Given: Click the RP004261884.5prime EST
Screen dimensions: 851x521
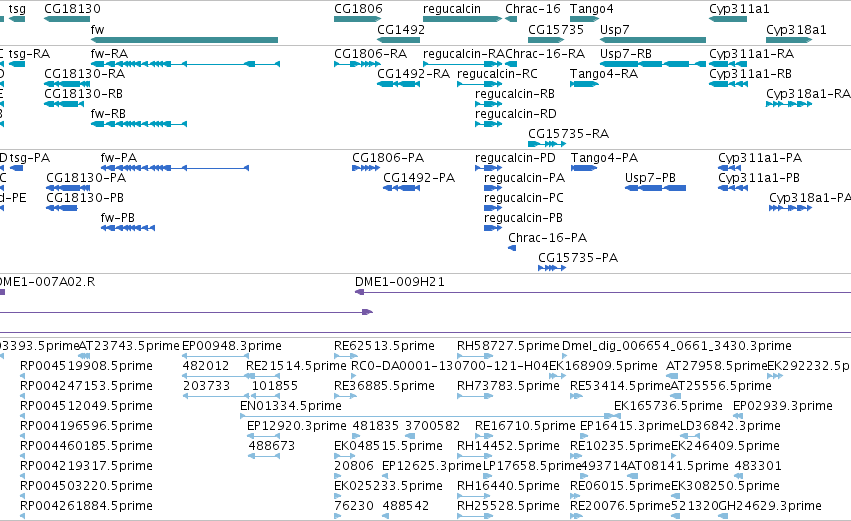Looking at the screenshot, I should pyautogui.click(x=22, y=516).
